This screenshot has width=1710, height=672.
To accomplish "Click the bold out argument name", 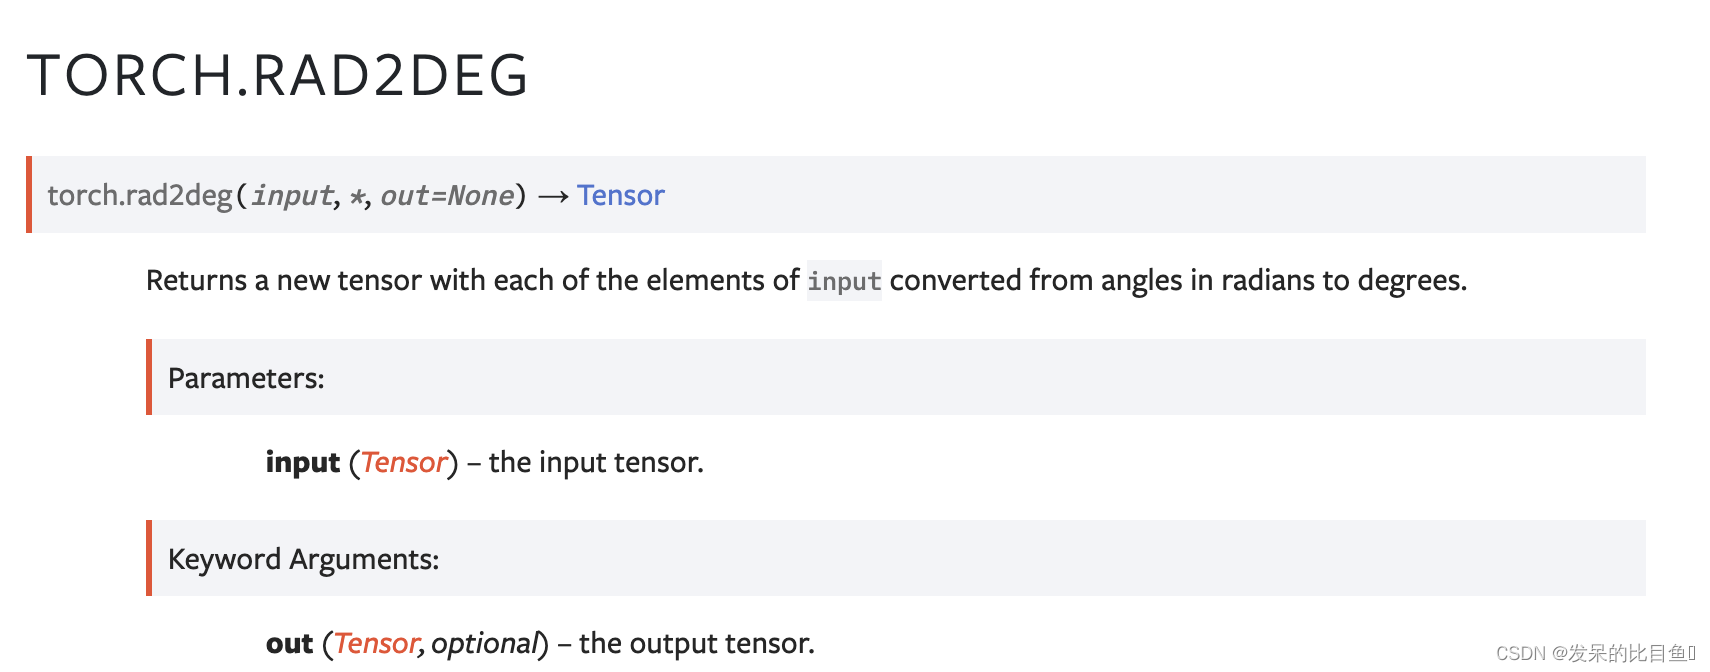I will (289, 643).
